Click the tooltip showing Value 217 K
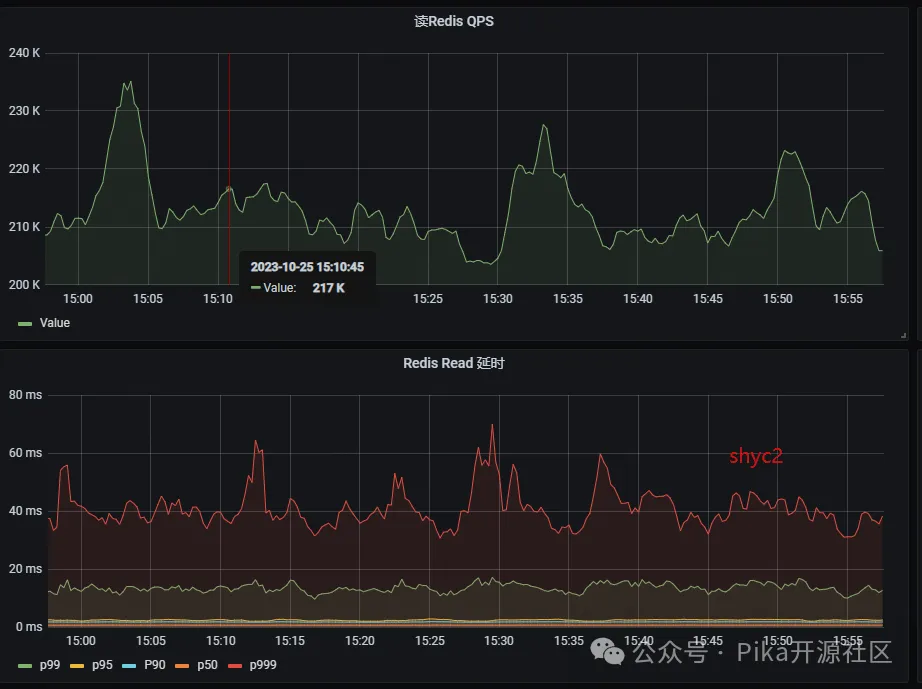 308,277
